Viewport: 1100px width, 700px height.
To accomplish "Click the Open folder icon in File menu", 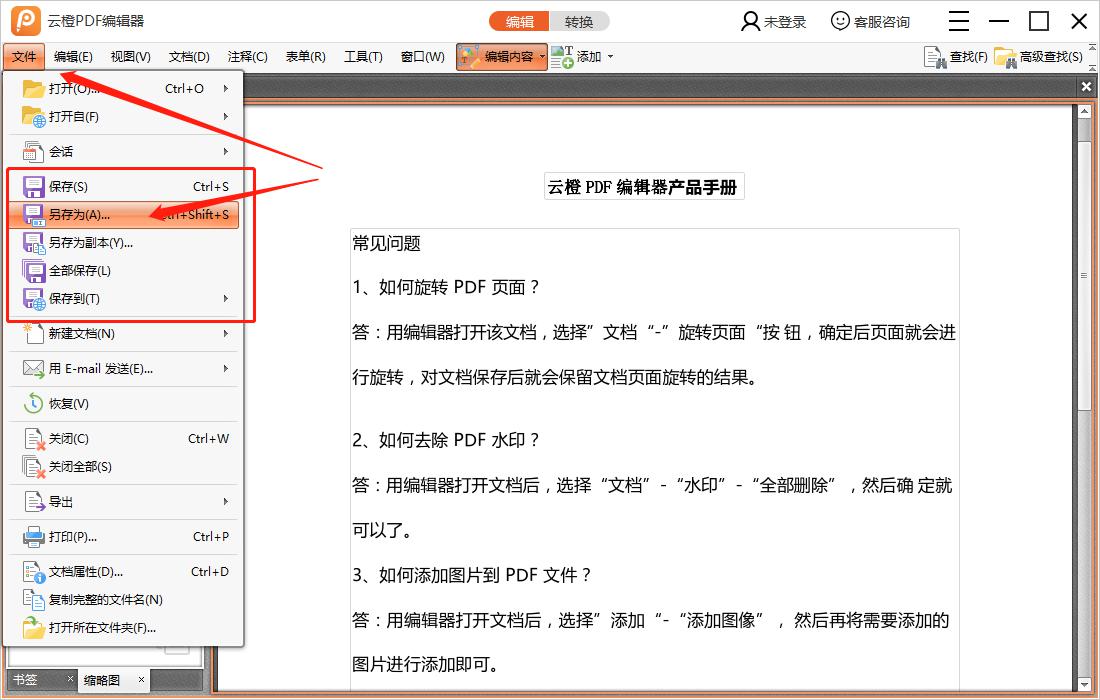I will click(33, 88).
